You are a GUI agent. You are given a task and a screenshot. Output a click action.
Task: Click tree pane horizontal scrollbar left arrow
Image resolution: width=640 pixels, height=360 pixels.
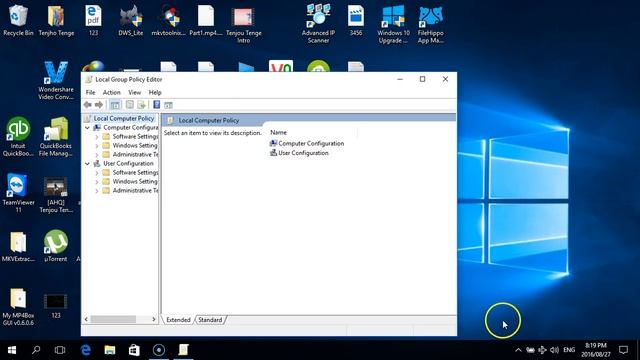[86, 319]
